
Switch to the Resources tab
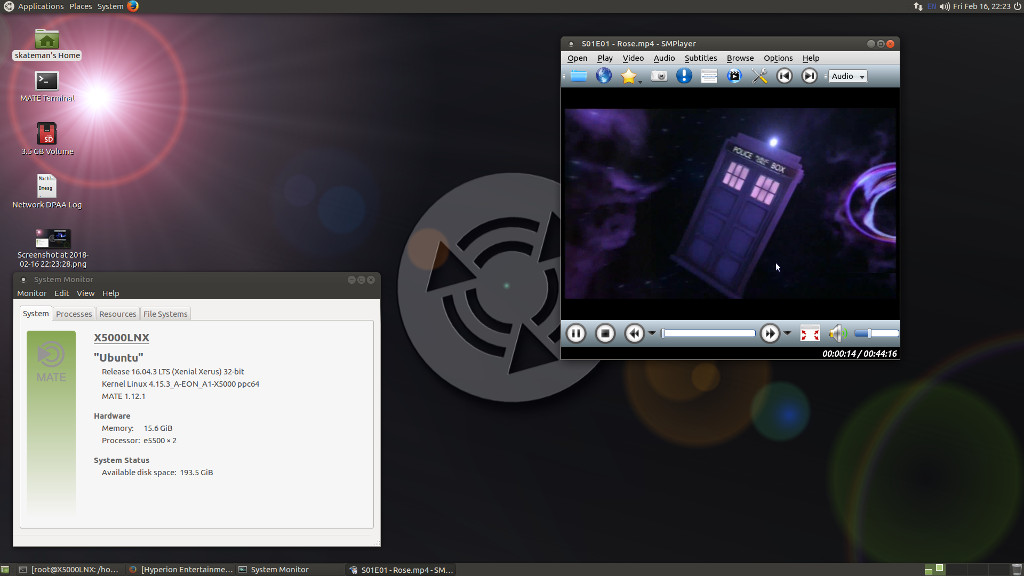118,314
